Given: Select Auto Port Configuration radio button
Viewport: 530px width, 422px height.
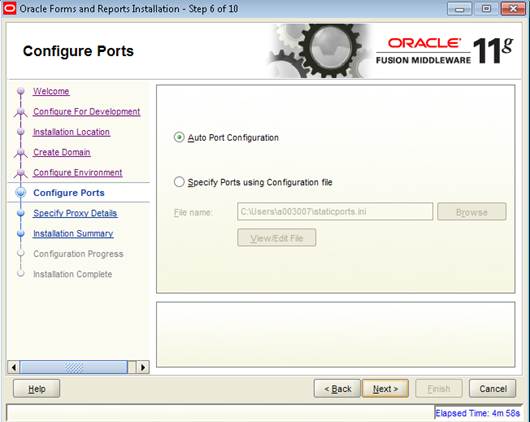Looking at the screenshot, I should pyautogui.click(x=179, y=137).
